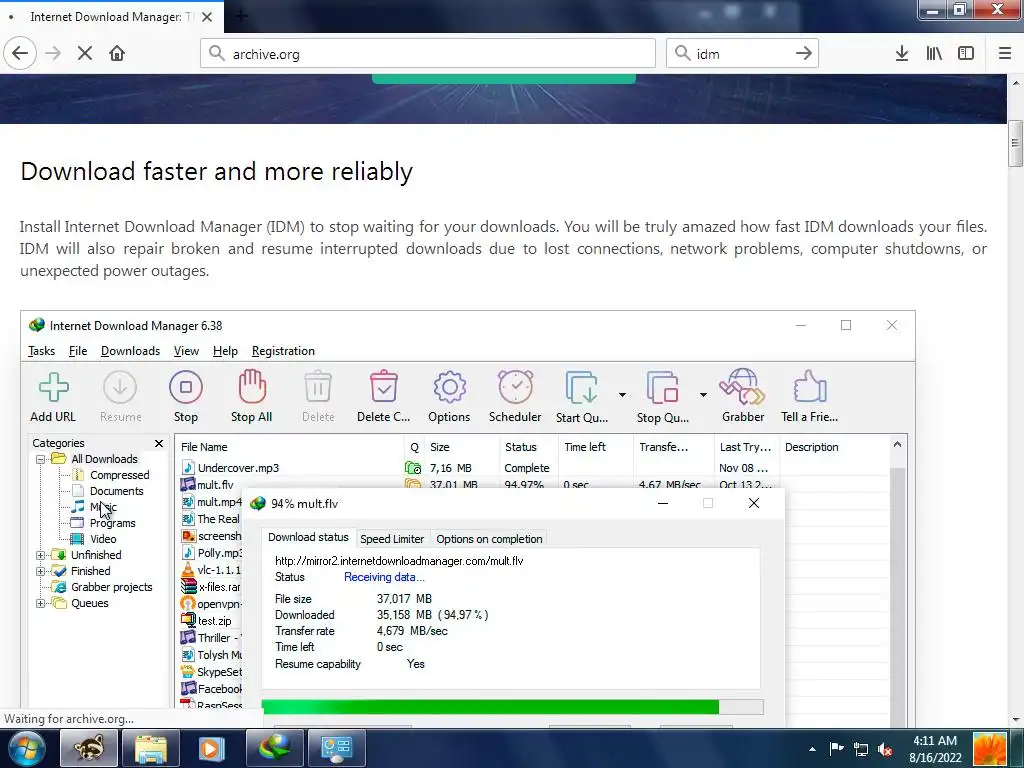Select Grabber projects in the tree
Screen dimensions: 1024x768
112,587
